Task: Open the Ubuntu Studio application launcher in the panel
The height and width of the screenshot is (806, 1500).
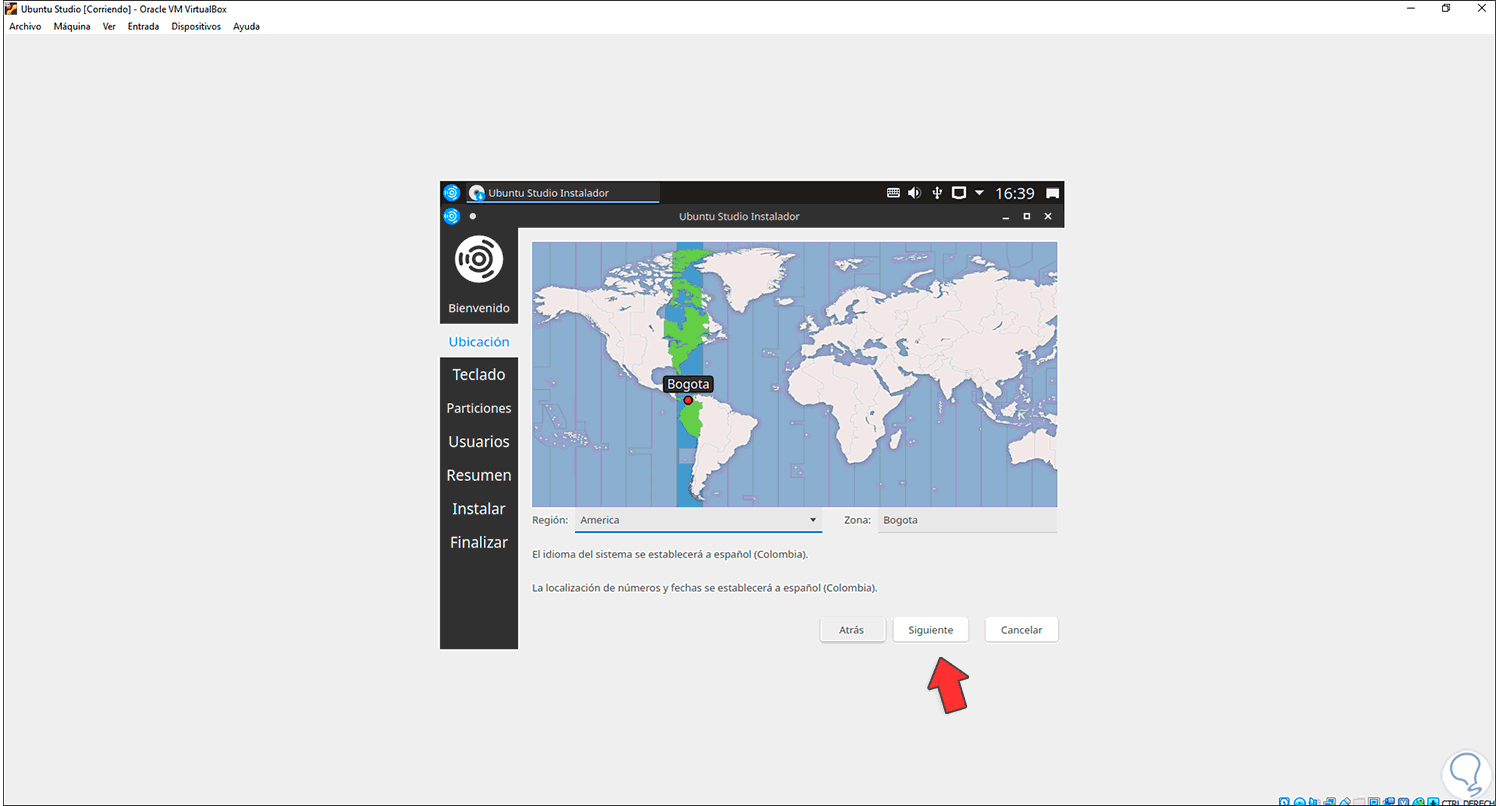Action: (451, 193)
